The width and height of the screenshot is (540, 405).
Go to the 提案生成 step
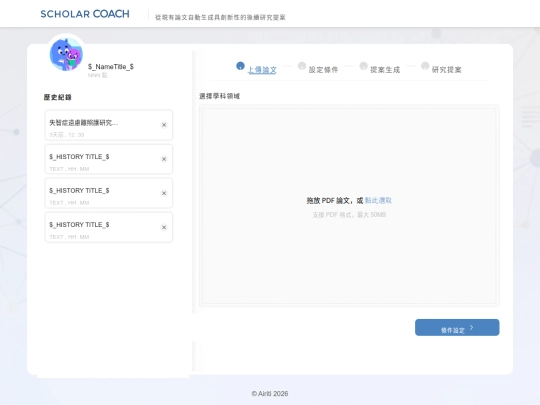(380, 68)
